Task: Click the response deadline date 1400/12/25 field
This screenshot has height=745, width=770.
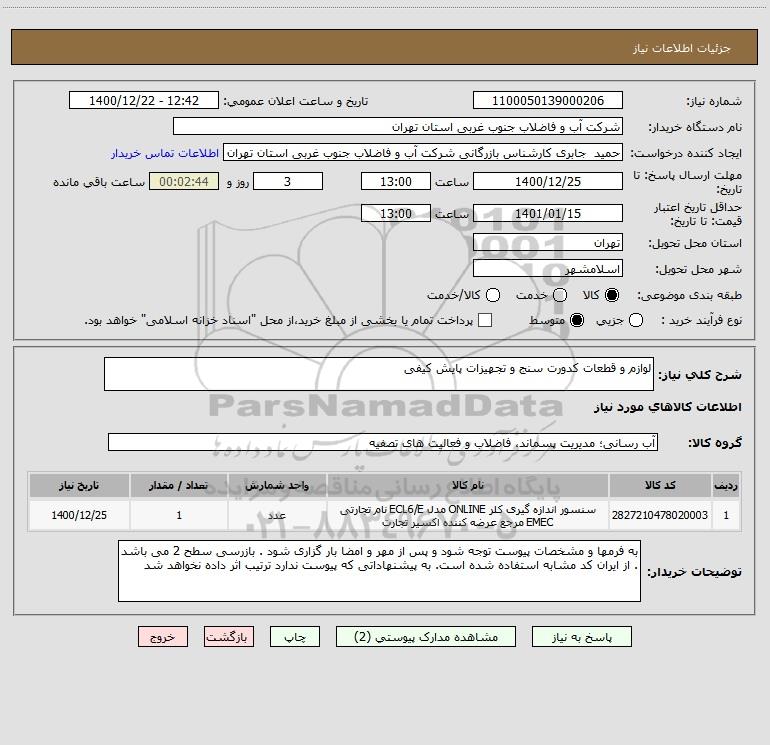Action: [548, 181]
